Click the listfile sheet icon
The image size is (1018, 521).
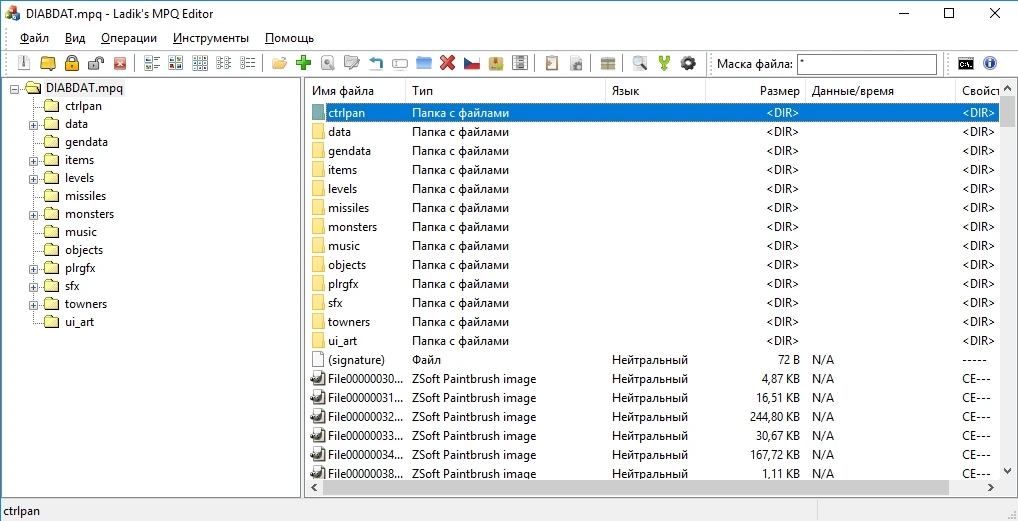519,63
